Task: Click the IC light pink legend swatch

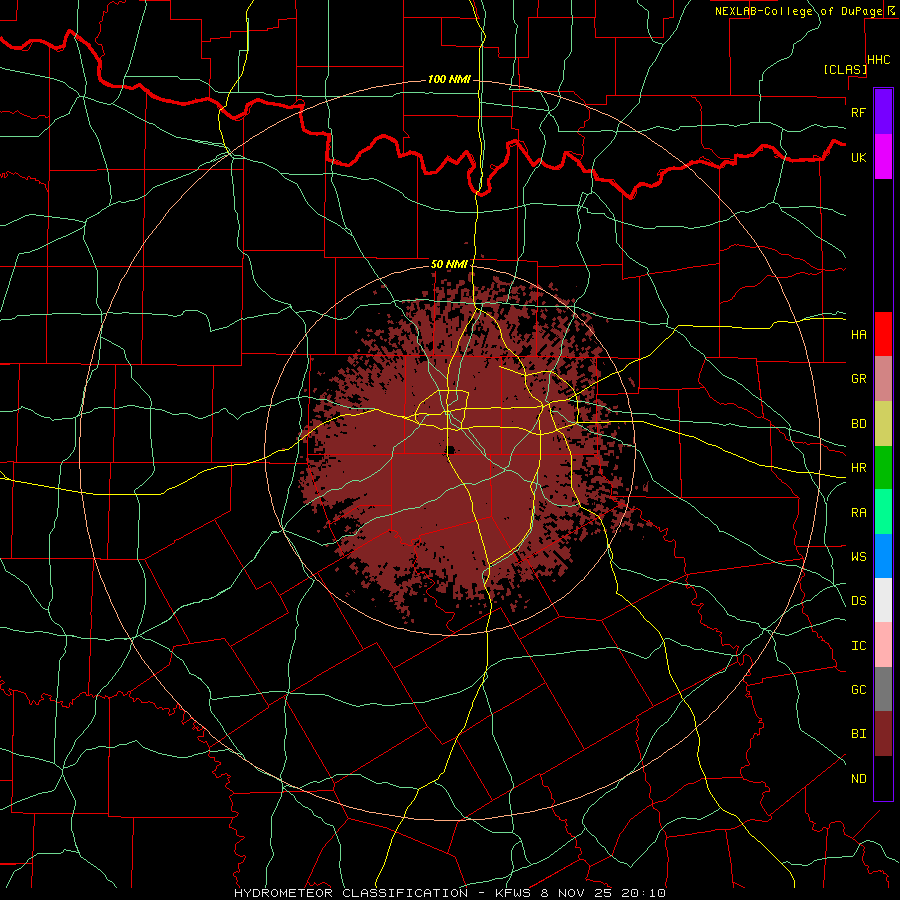Action: 883,645
